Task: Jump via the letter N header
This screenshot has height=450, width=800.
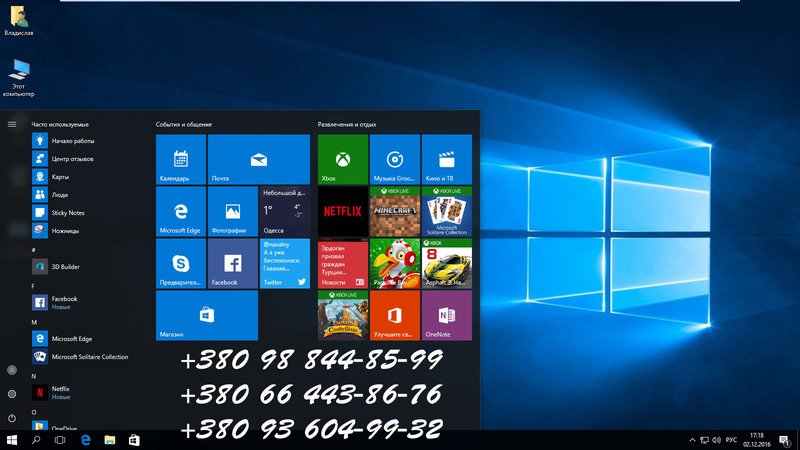Action: (34, 376)
